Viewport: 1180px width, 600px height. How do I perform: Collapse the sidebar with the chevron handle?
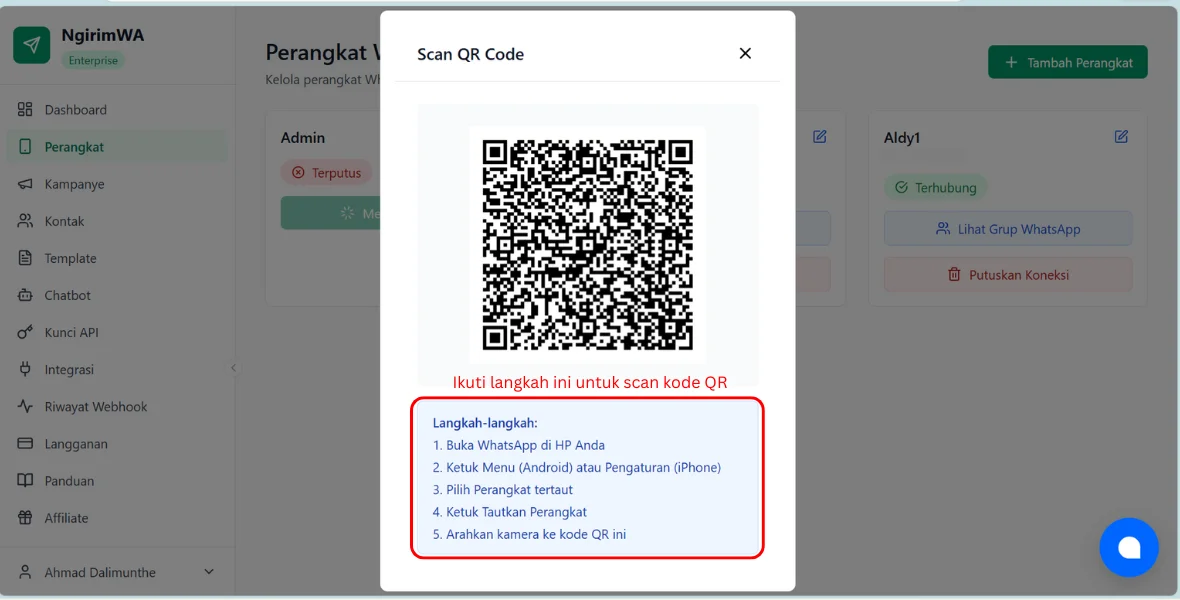click(233, 368)
